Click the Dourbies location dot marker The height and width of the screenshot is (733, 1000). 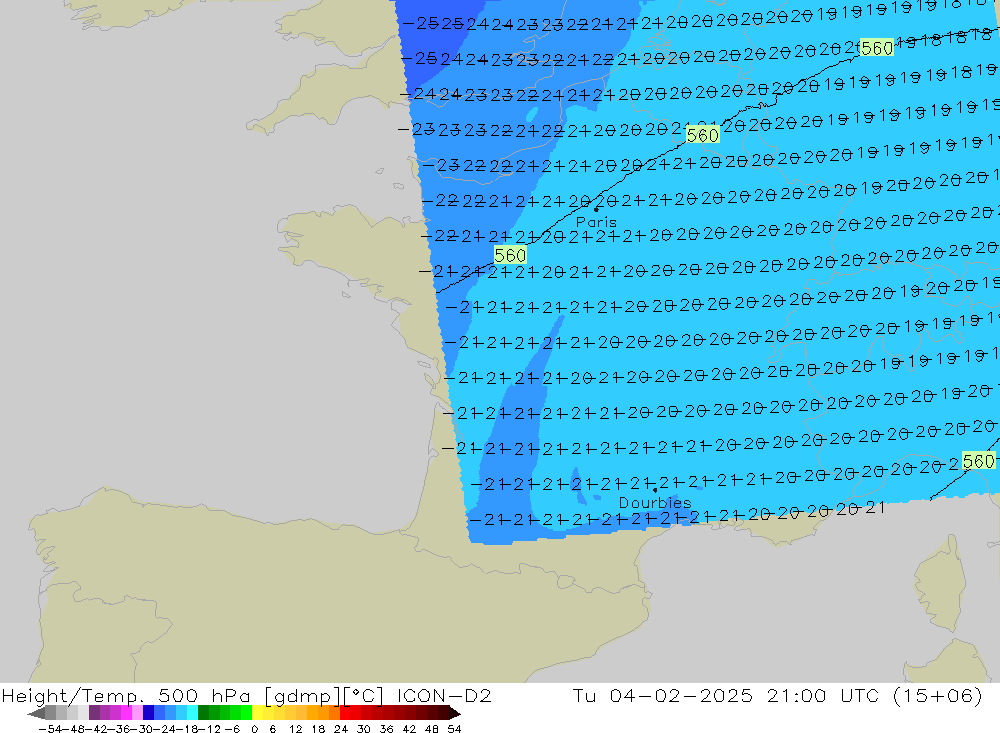coord(655,490)
